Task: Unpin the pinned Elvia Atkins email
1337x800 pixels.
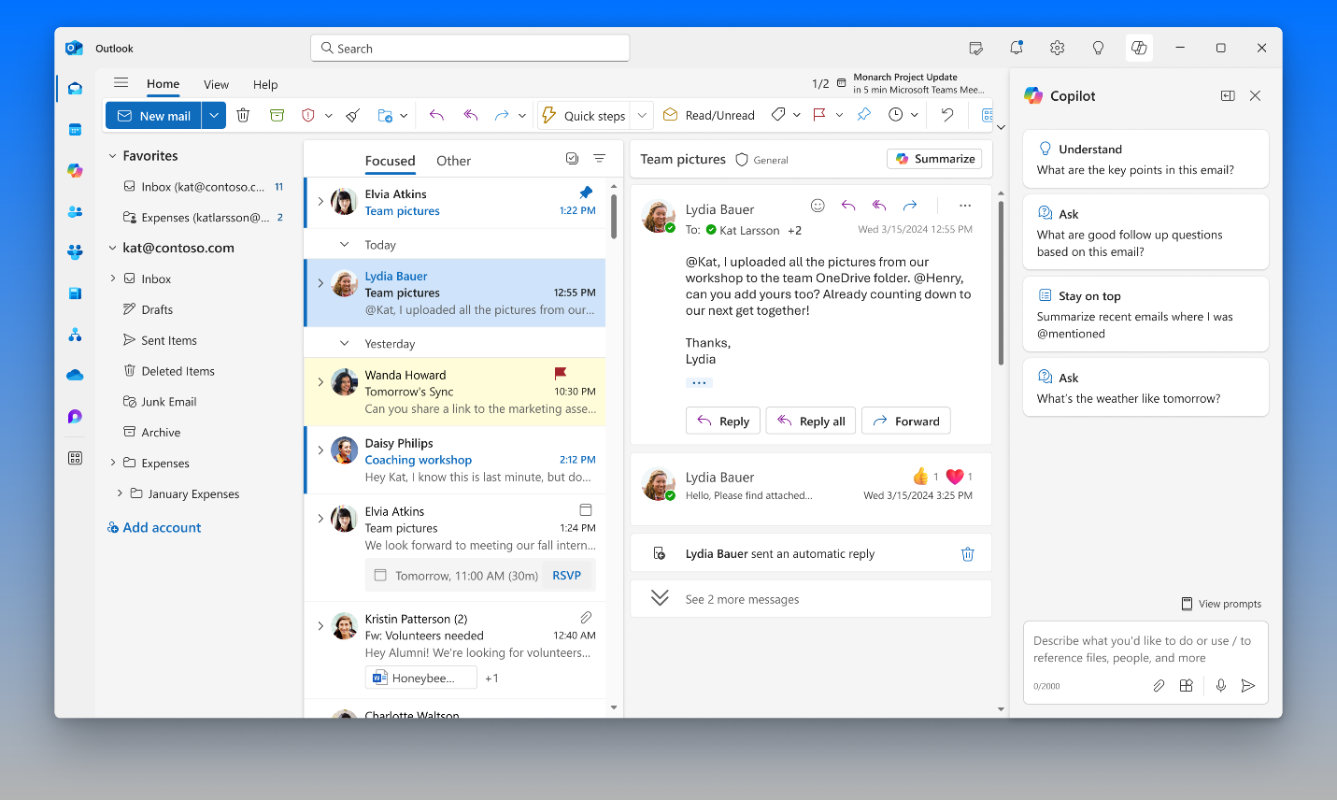Action: [x=586, y=193]
